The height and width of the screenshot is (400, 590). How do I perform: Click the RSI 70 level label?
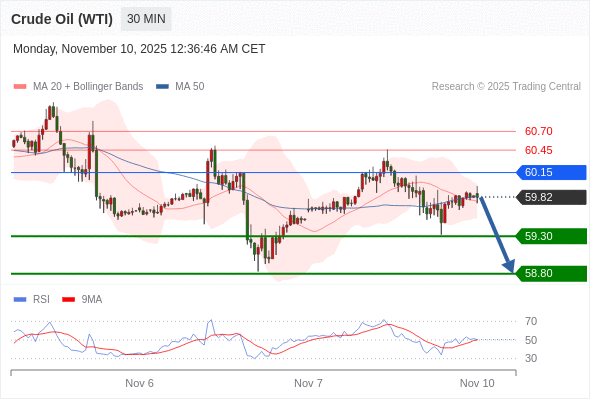[x=531, y=321]
